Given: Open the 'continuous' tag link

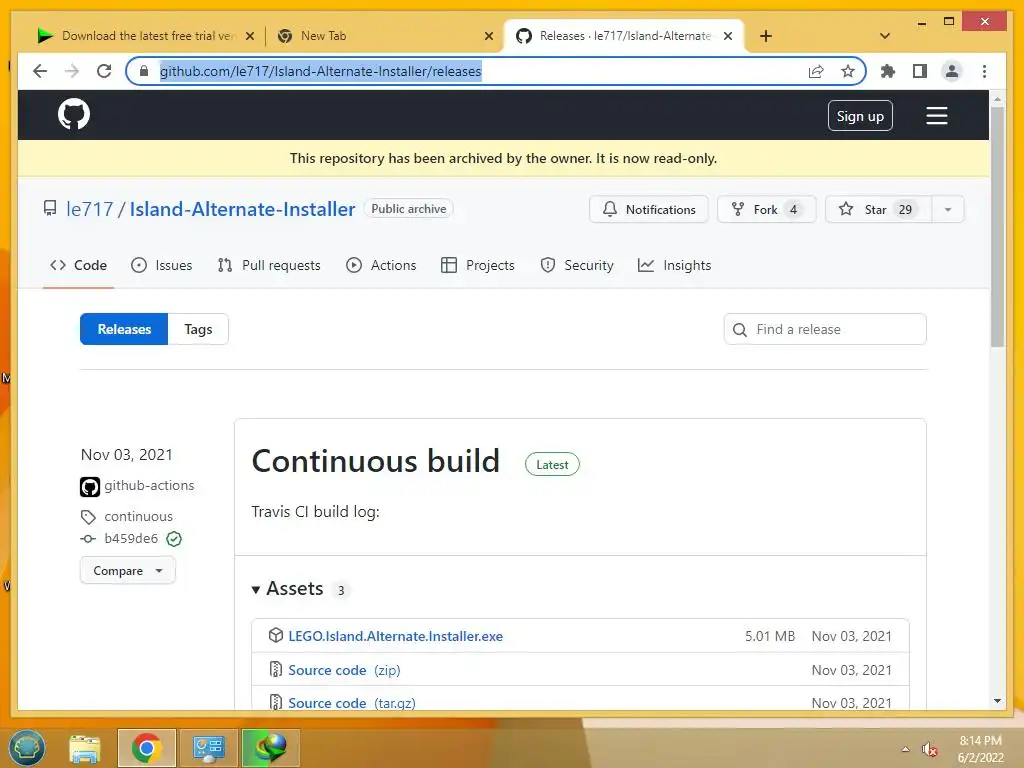Looking at the screenshot, I should (x=138, y=516).
